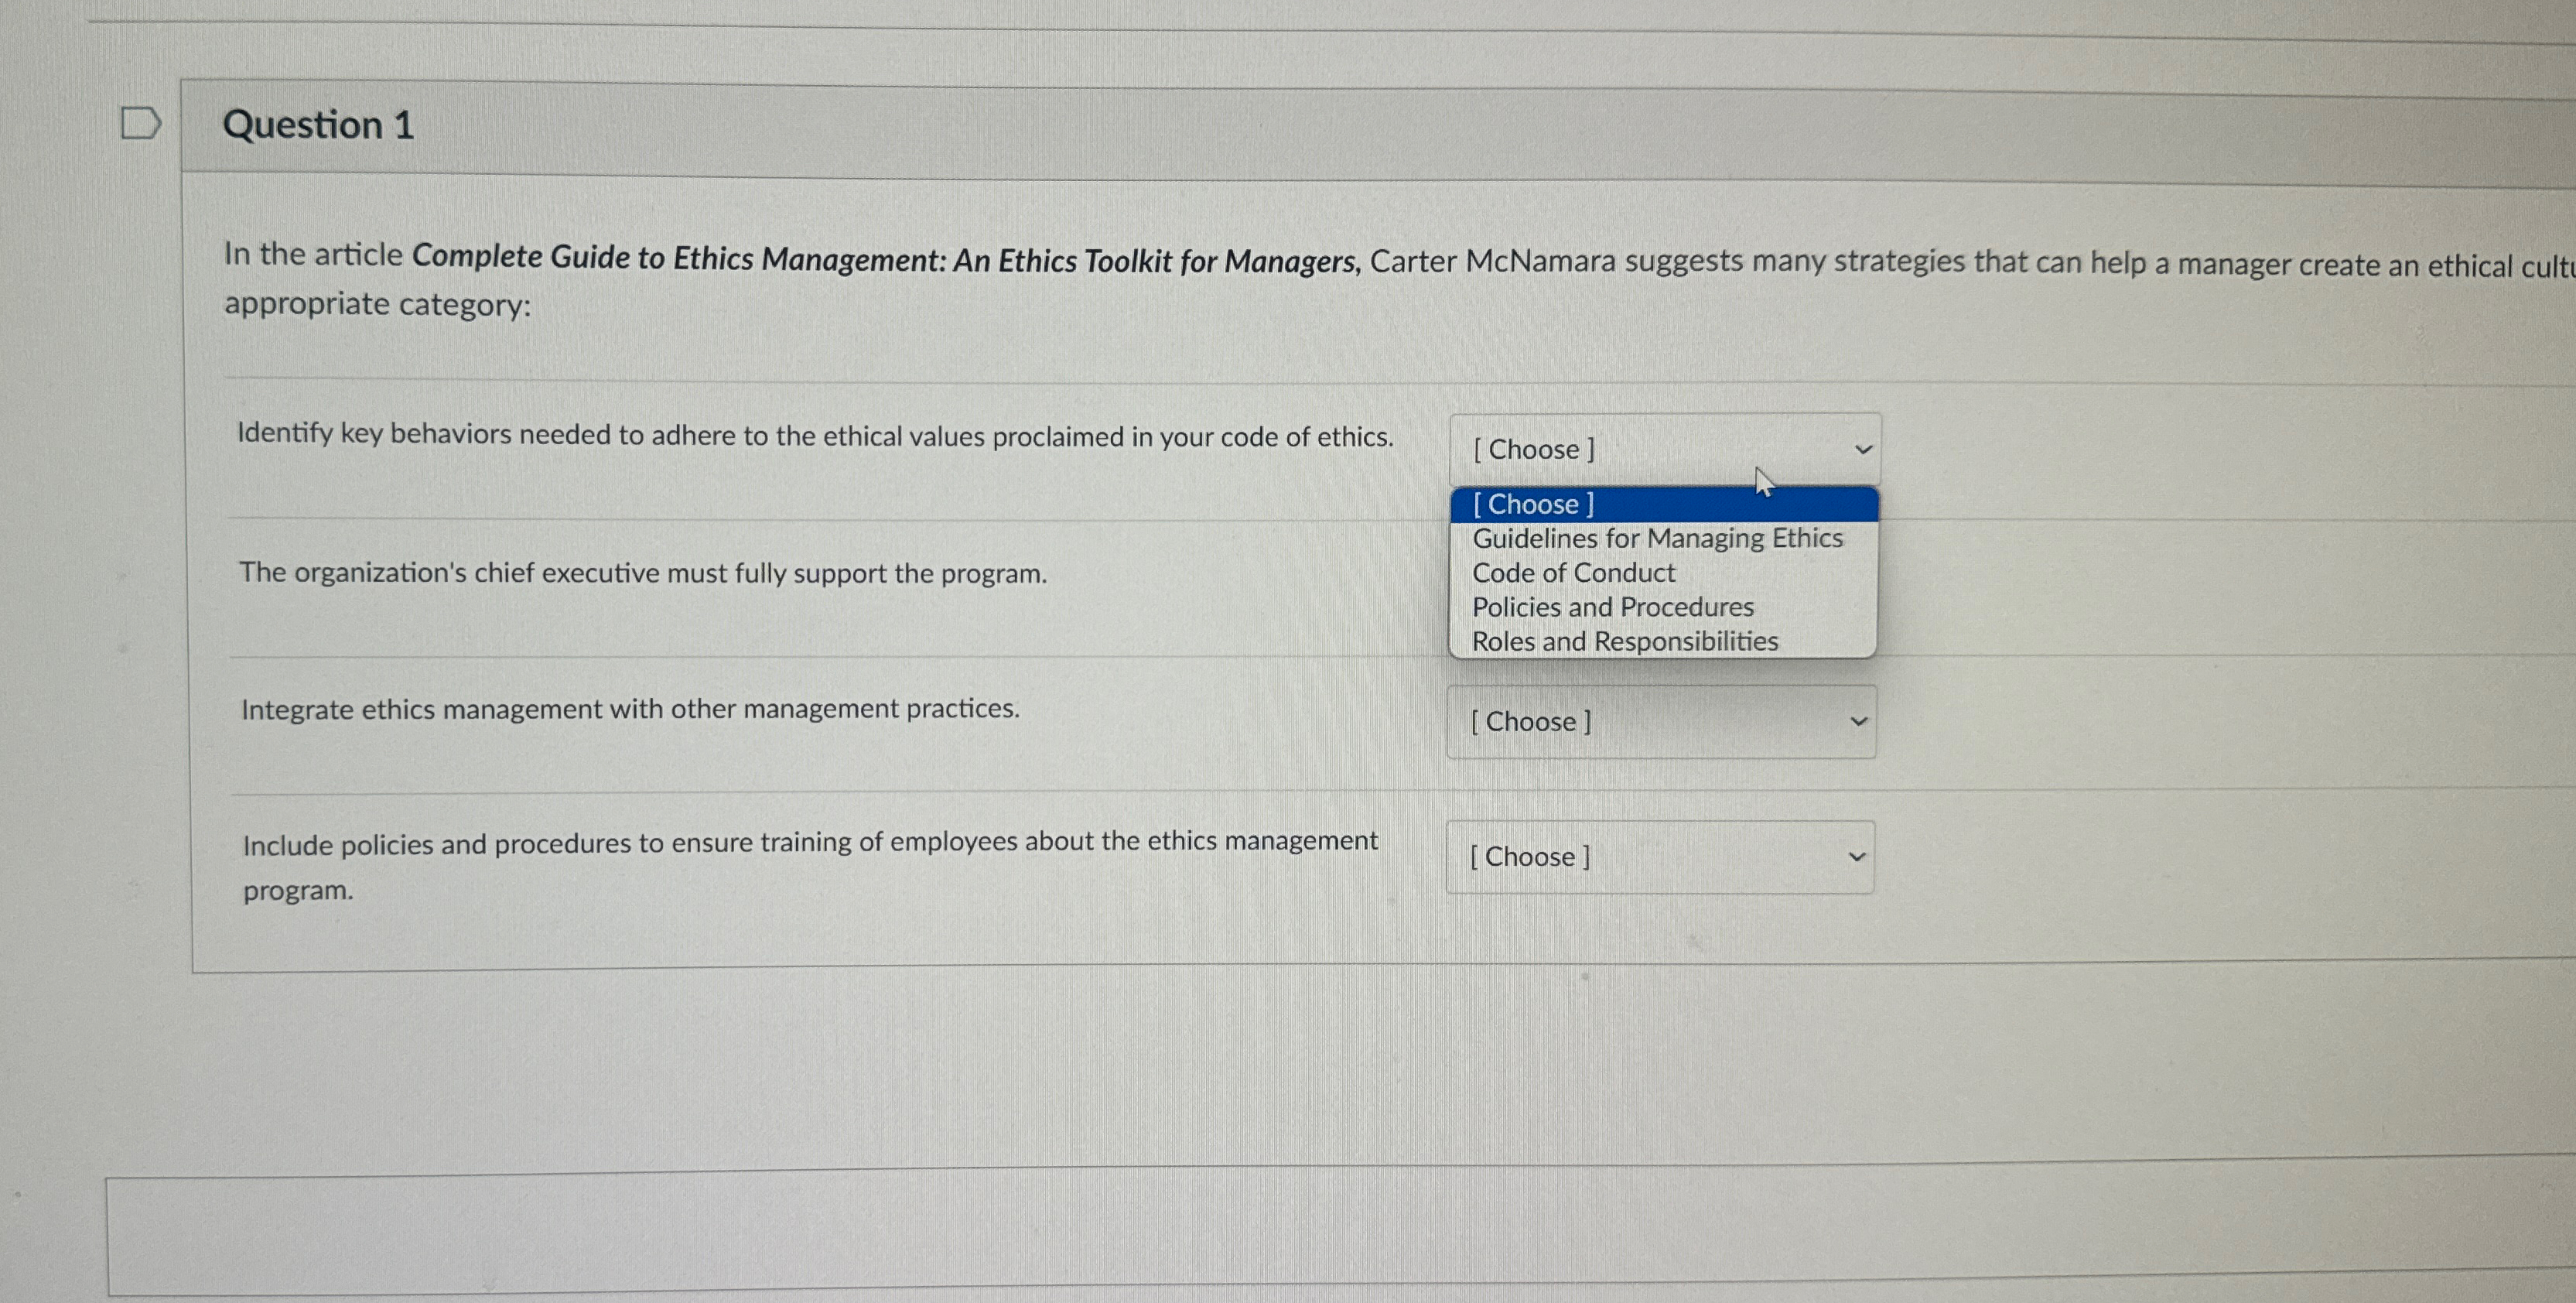Pick Roles and Responsibilities option
This screenshot has width=2576, height=1303.
pyautogui.click(x=1624, y=641)
